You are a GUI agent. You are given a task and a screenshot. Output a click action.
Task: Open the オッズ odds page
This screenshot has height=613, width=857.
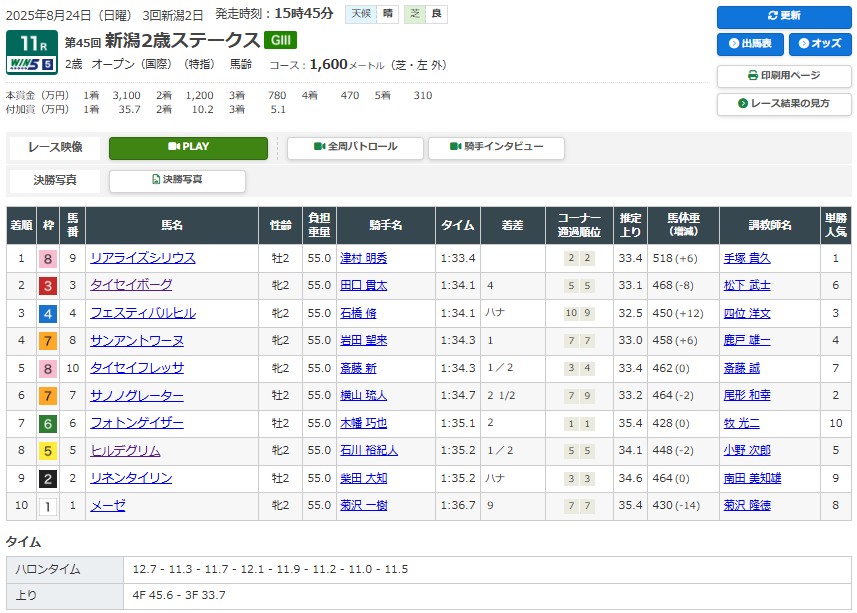pyautogui.click(x=819, y=44)
